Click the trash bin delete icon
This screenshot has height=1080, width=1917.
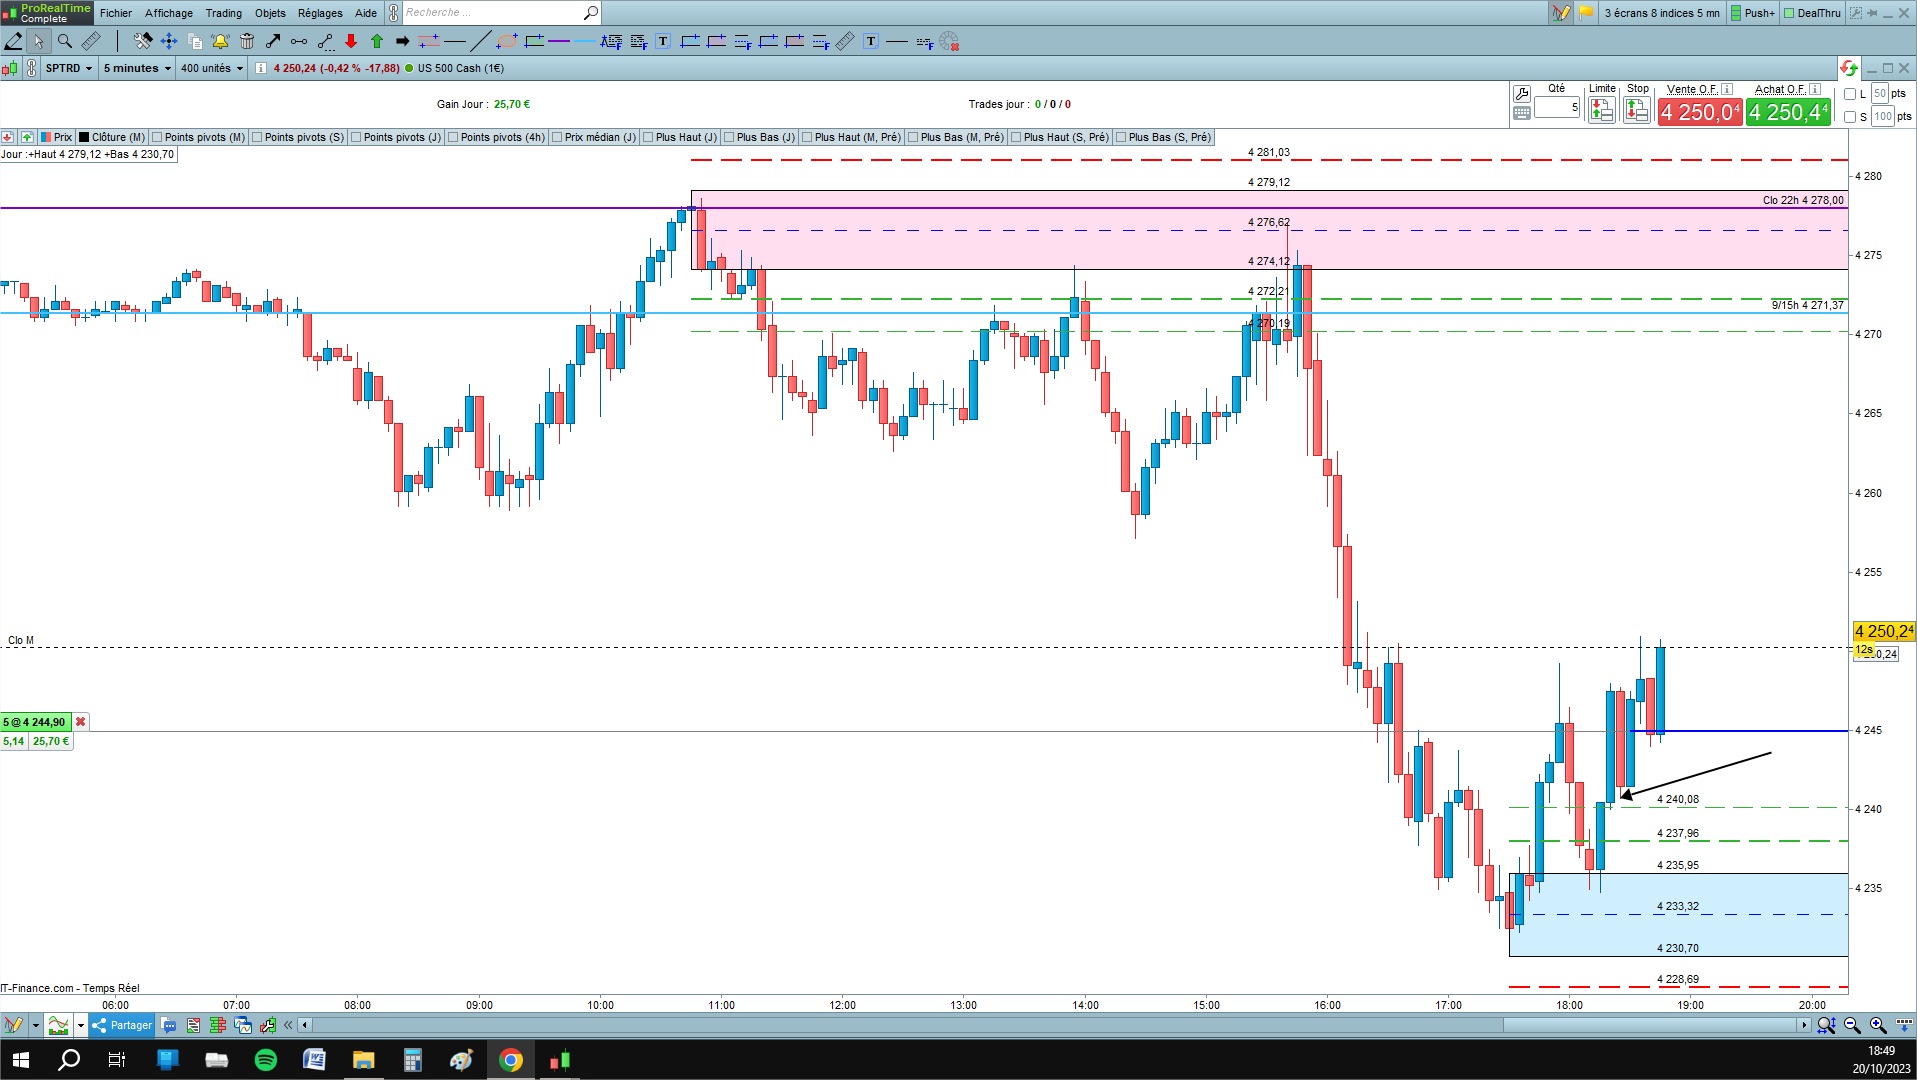[247, 41]
